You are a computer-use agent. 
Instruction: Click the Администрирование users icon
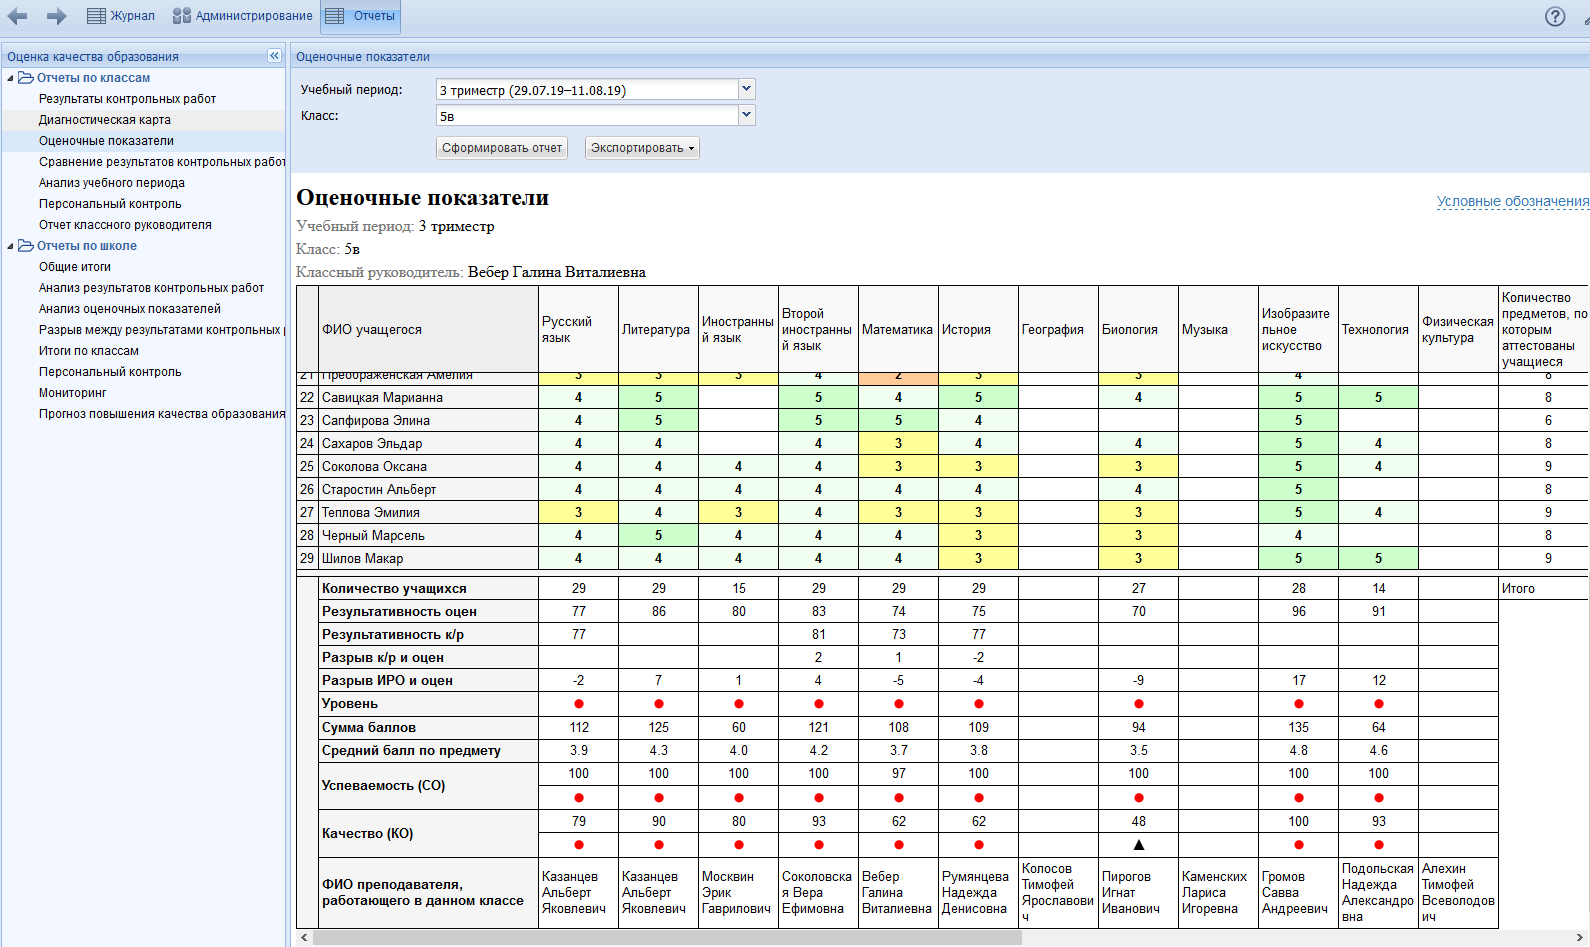(182, 16)
